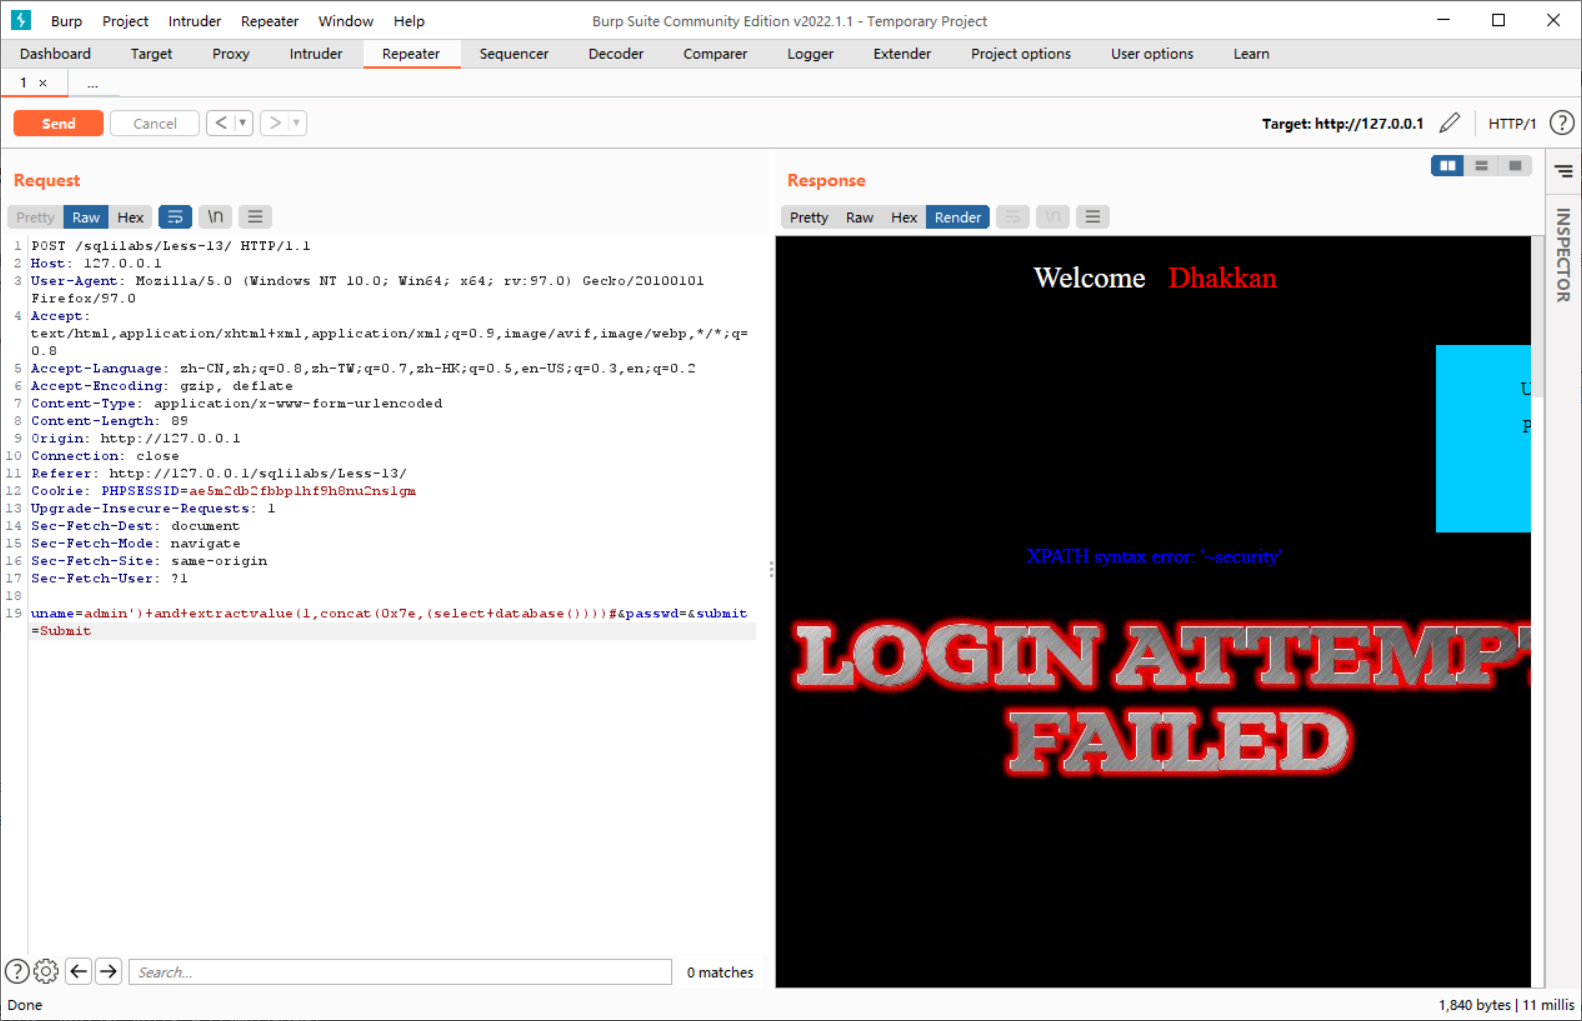Toggle the HTTP/1 protocol selector
The width and height of the screenshot is (1582, 1021).
(1511, 123)
